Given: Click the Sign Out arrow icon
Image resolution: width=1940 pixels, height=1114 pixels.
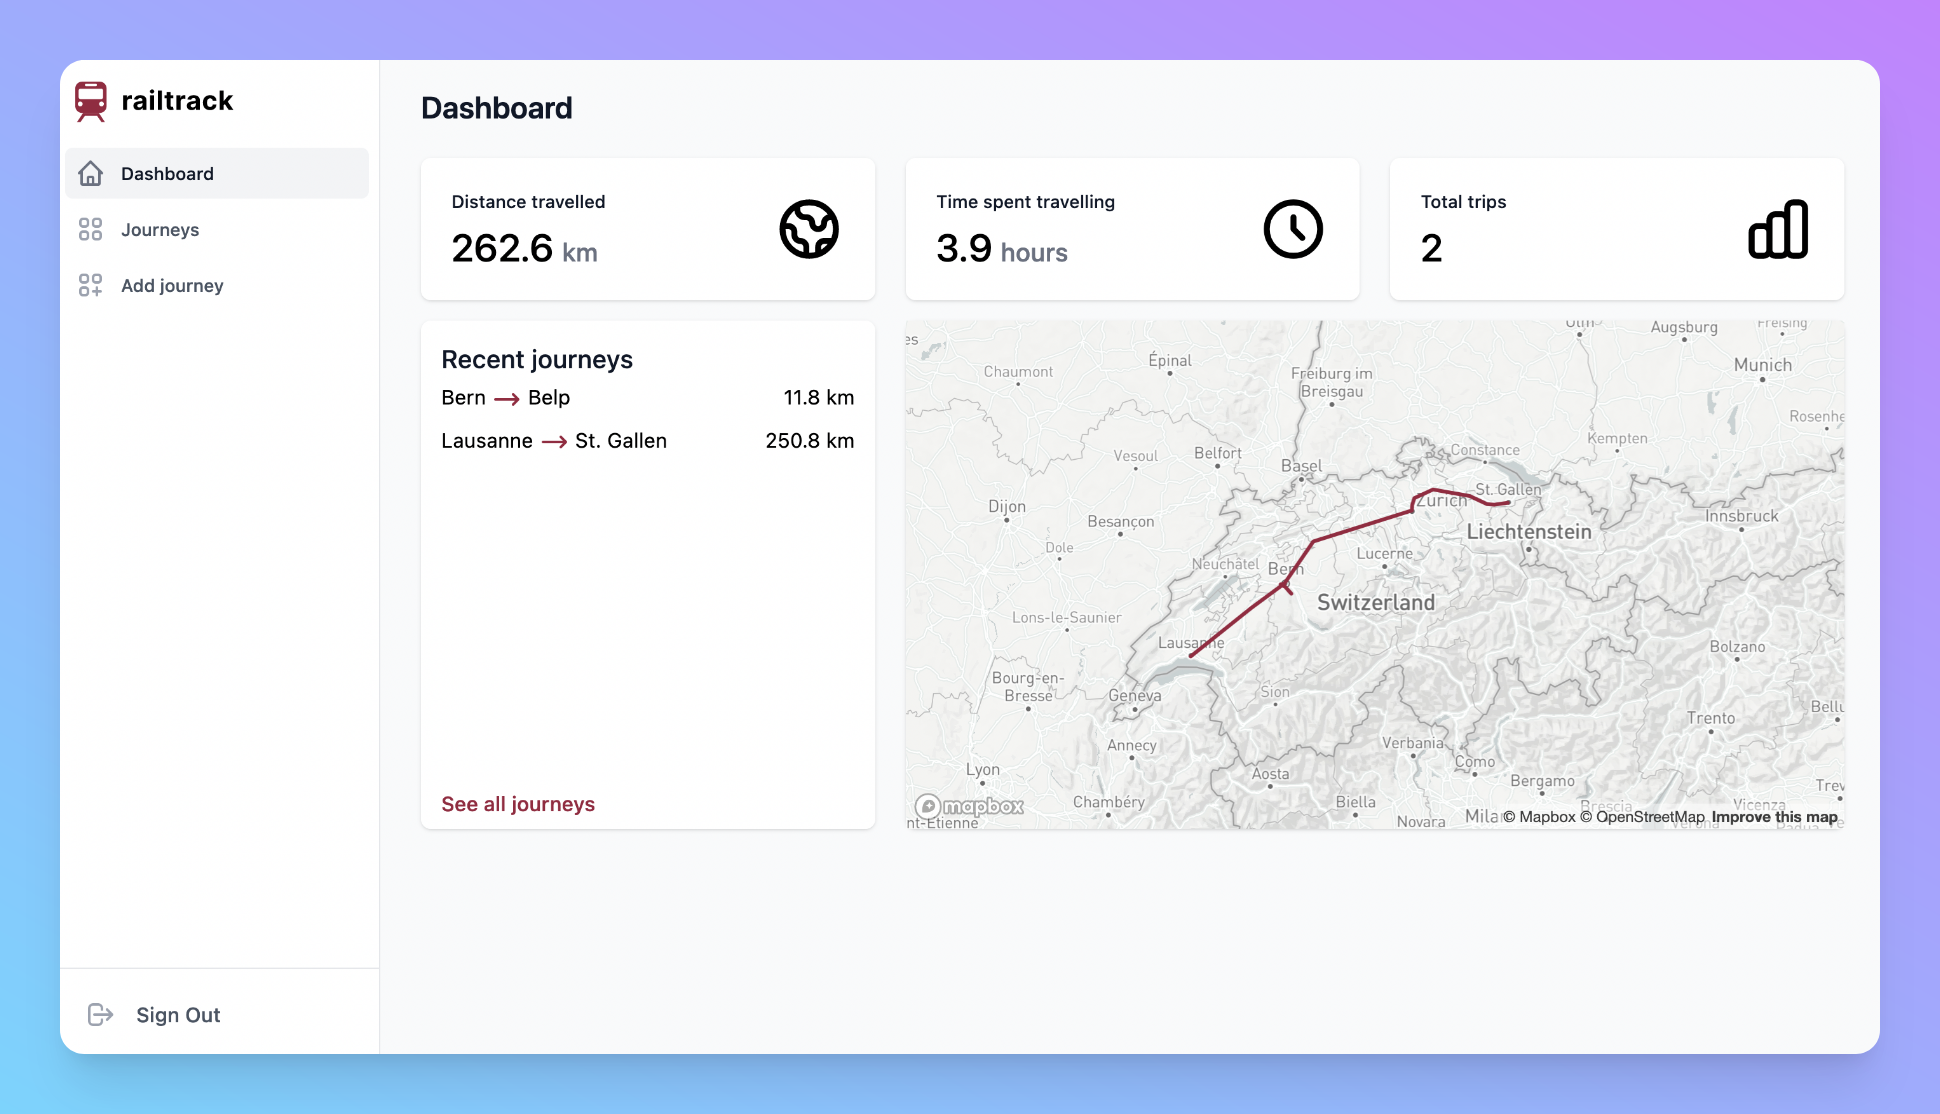Looking at the screenshot, I should [100, 1015].
